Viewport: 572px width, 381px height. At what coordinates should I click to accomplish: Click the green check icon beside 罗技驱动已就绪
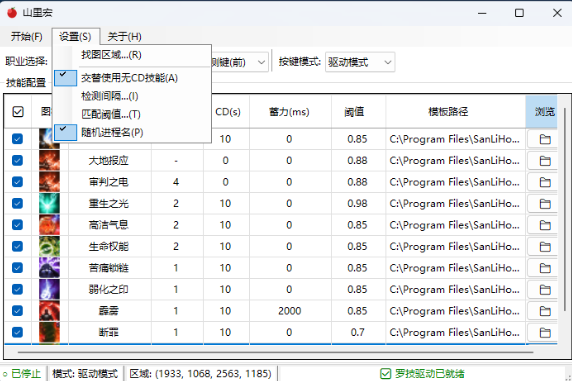pos(386,374)
